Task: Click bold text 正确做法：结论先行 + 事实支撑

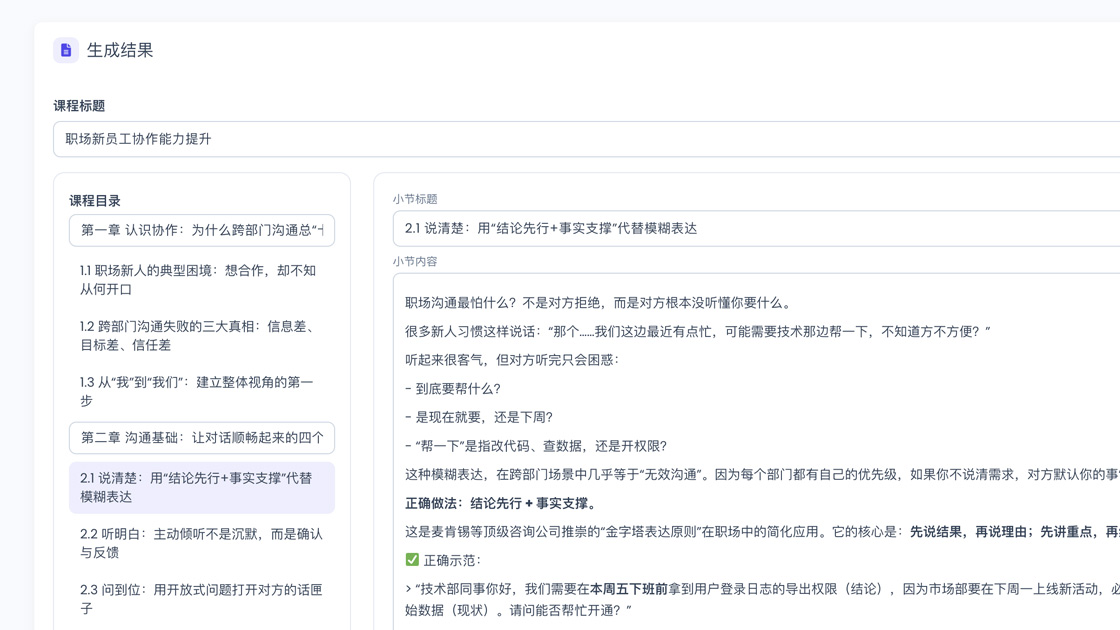Action: pyautogui.click(x=502, y=503)
